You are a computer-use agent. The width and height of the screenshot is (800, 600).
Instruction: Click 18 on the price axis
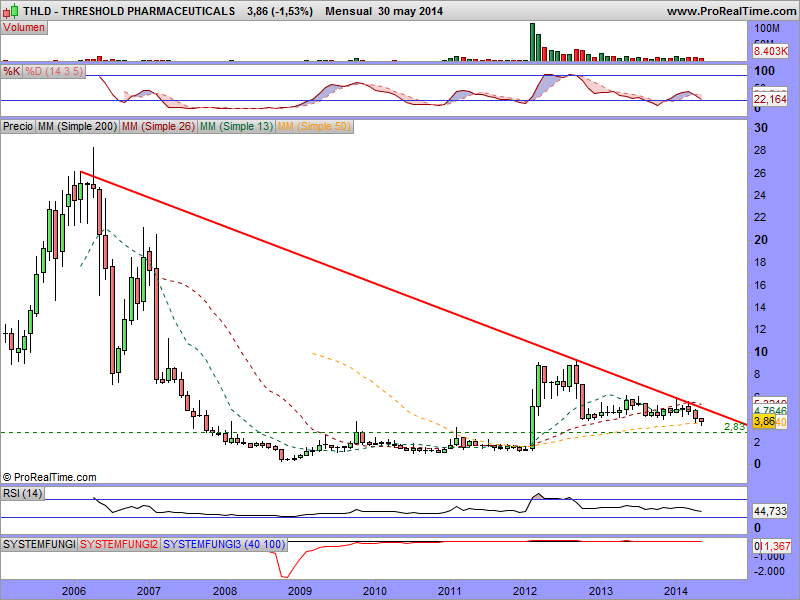point(761,262)
